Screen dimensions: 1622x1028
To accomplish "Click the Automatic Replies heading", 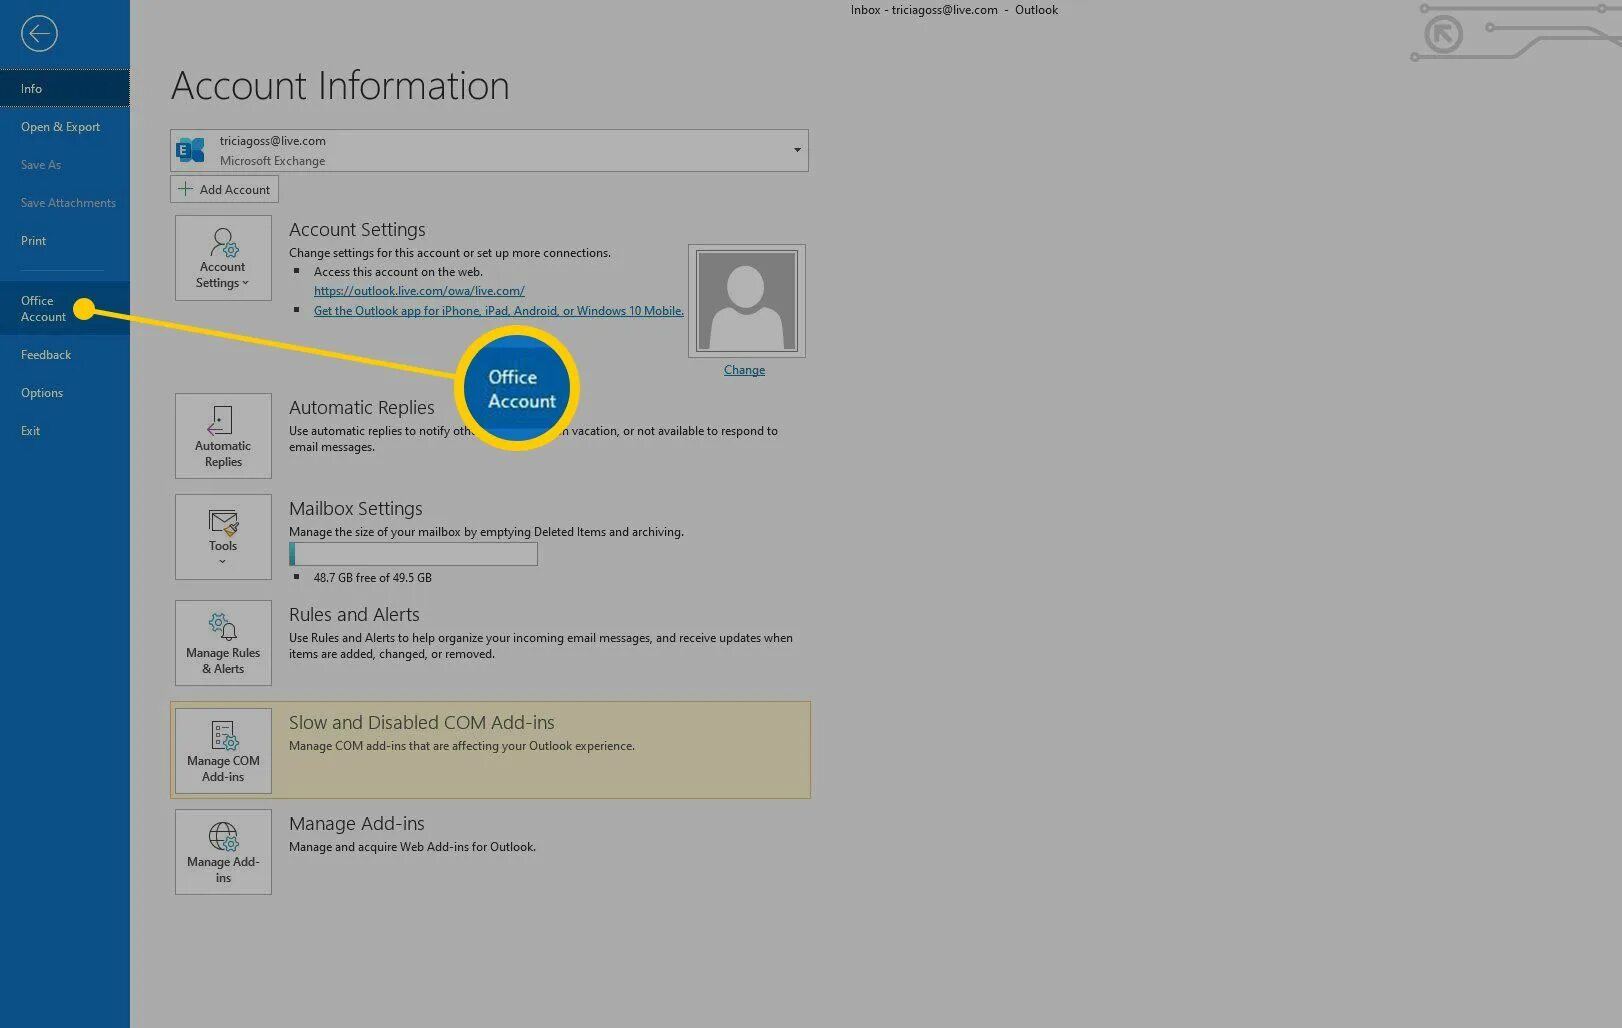I will click(x=361, y=407).
